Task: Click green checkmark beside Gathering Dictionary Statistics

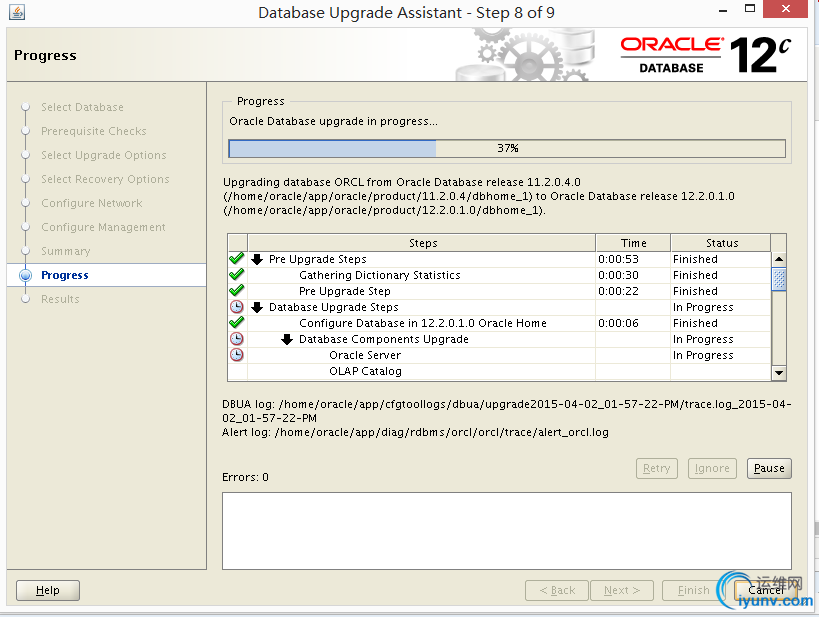Action: click(x=237, y=275)
